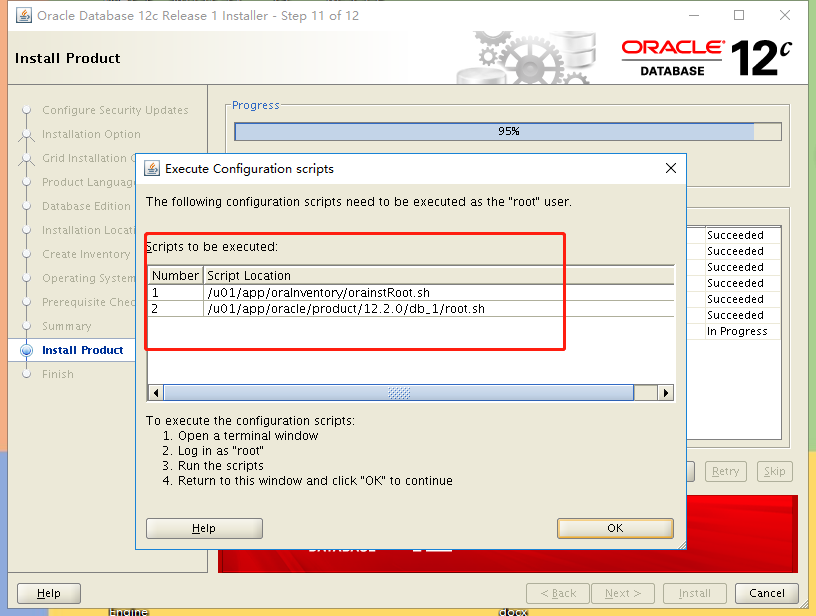Minimize the installer window
Viewport: 816px width, 616px height.
[x=694, y=15]
